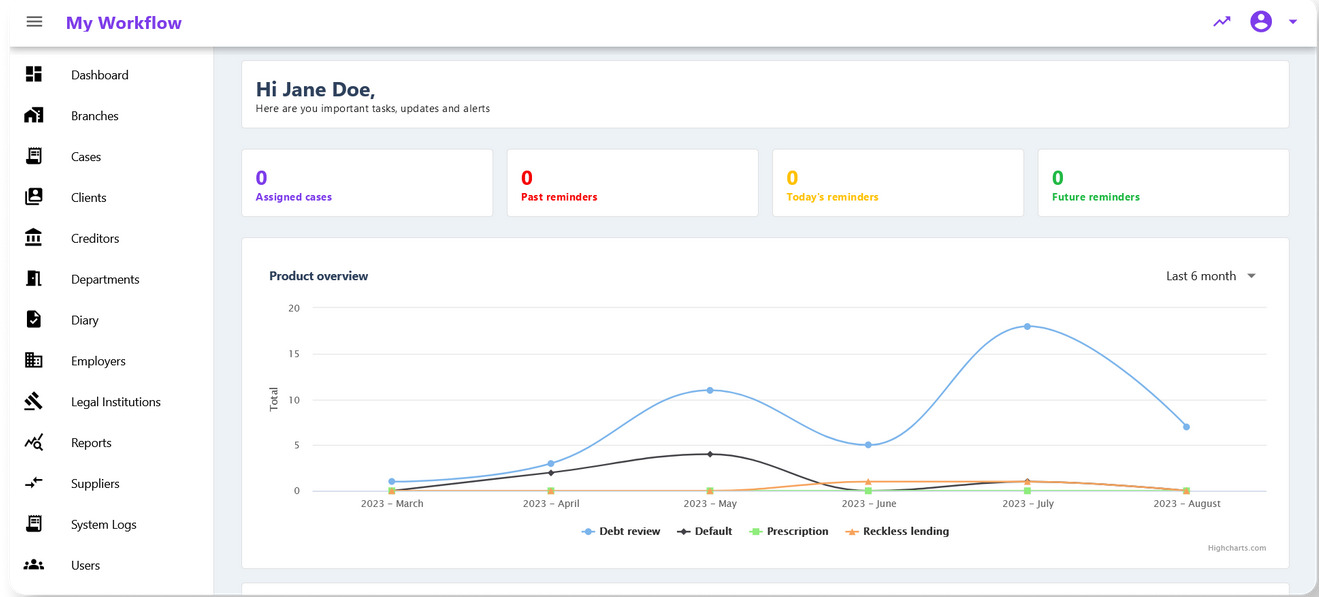Viewport: 1319px width, 597px height.
Task: Open the hamburger navigation menu
Action: [34, 22]
